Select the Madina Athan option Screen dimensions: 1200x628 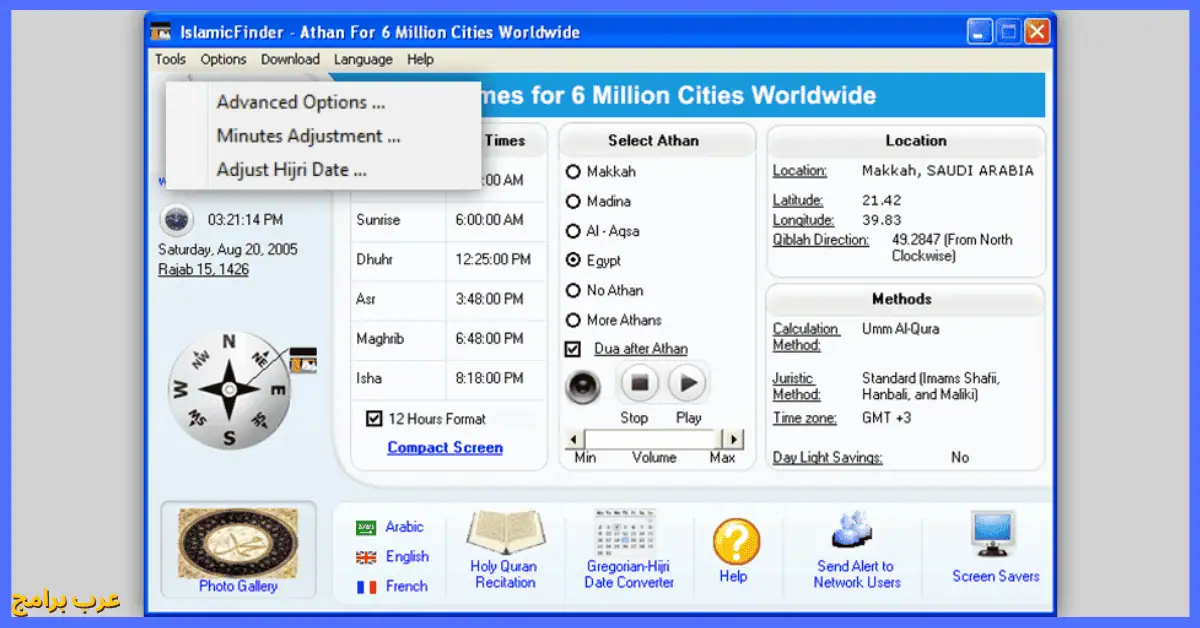(573, 202)
